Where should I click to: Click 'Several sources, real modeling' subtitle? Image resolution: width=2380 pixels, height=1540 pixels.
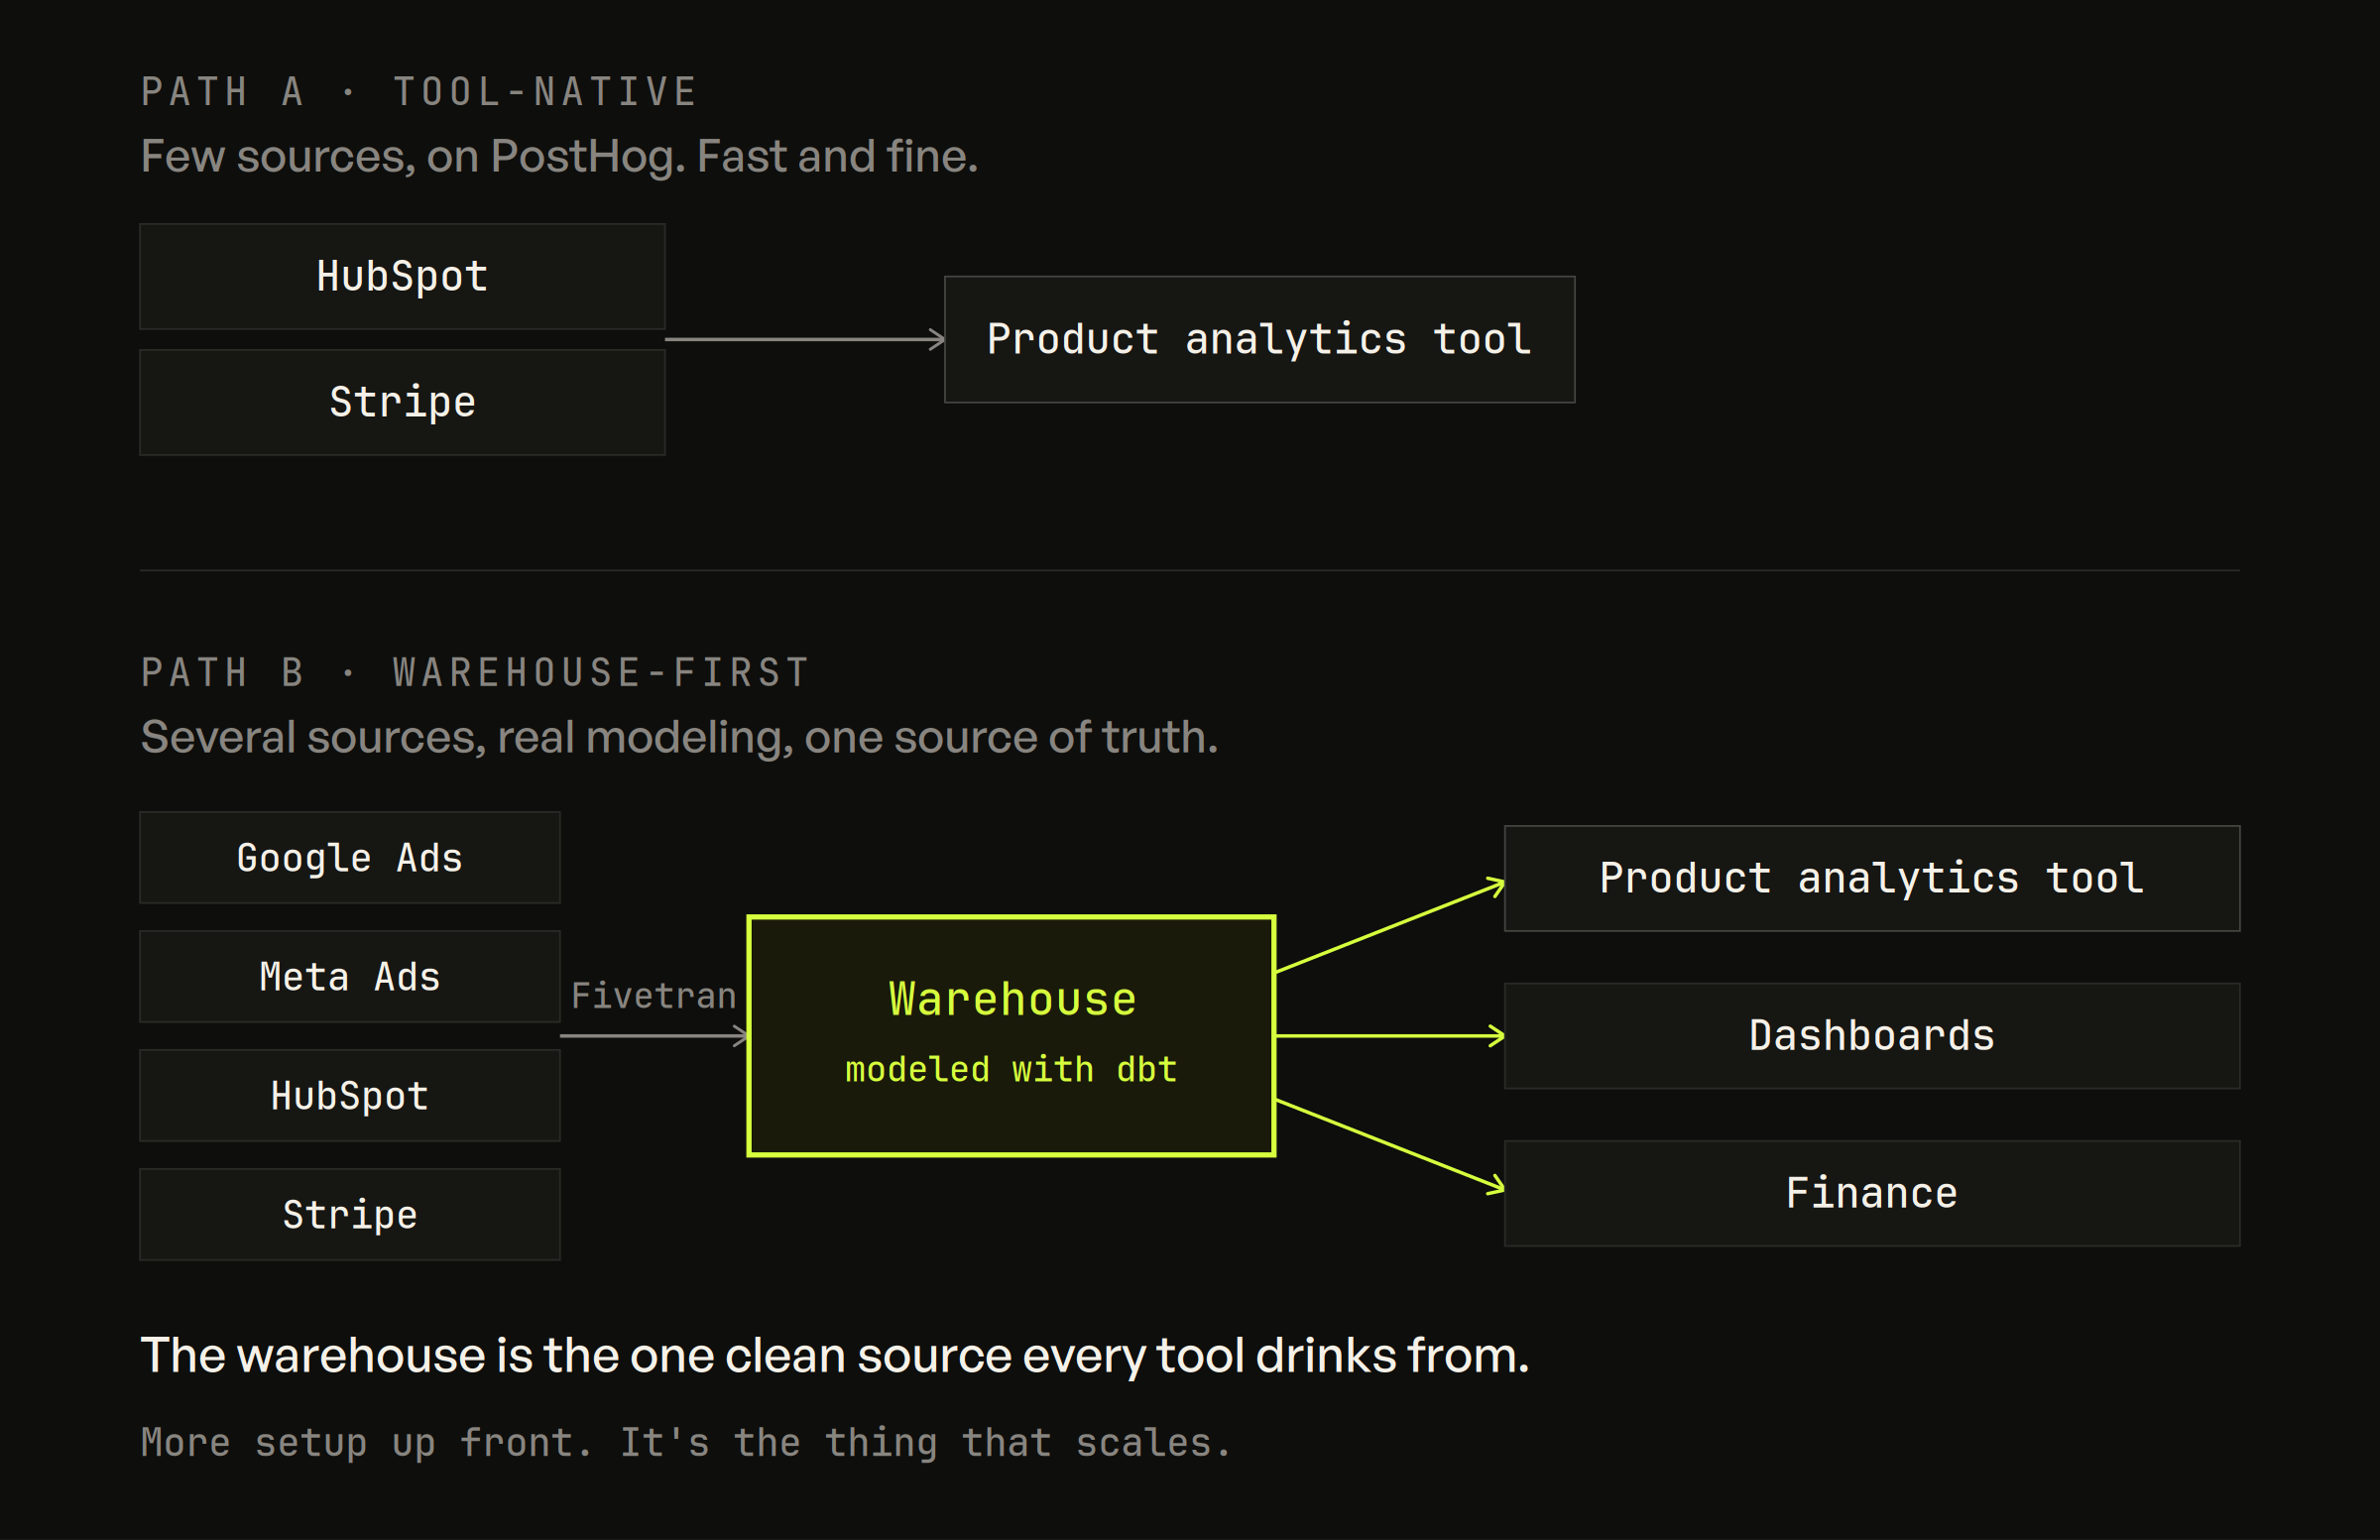point(679,738)
